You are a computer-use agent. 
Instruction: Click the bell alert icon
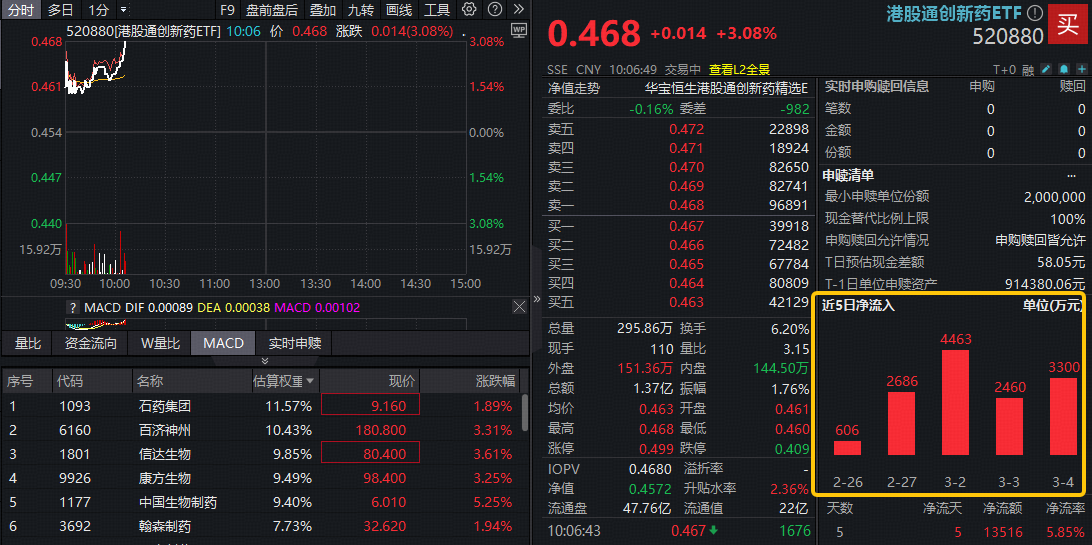1062,70
